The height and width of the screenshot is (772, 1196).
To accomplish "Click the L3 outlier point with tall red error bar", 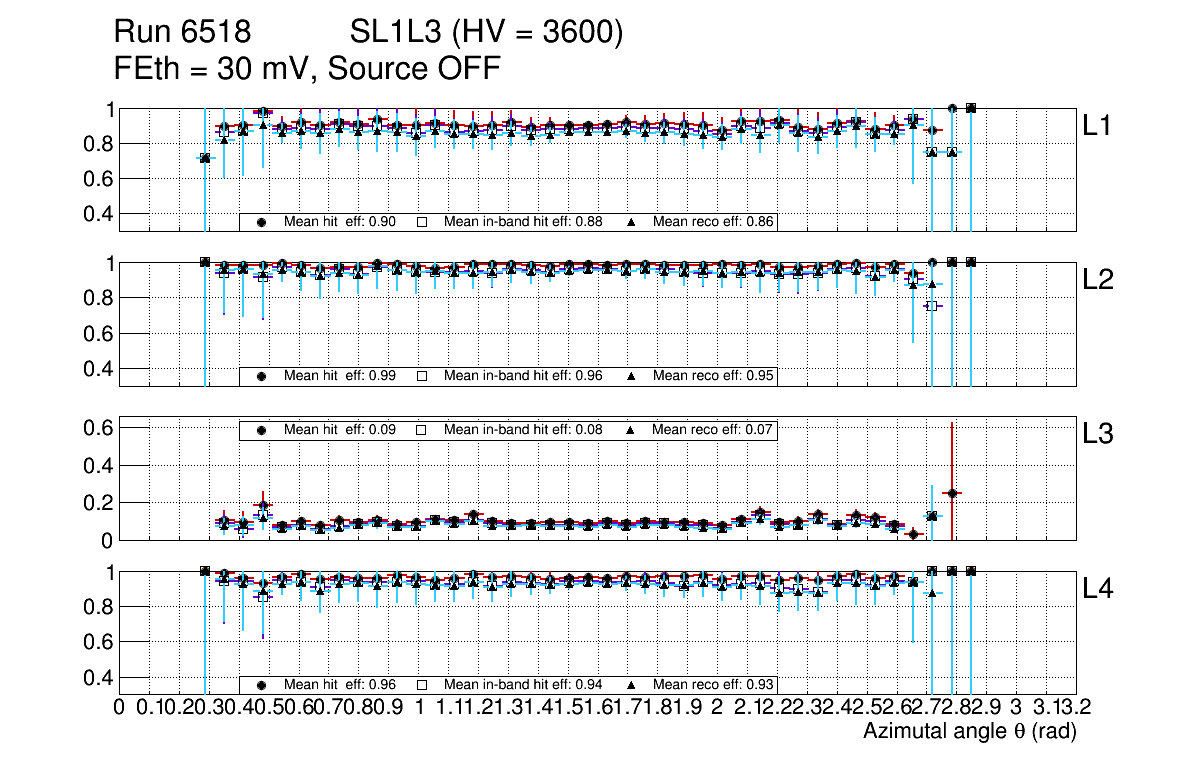I will pos(952,493).
